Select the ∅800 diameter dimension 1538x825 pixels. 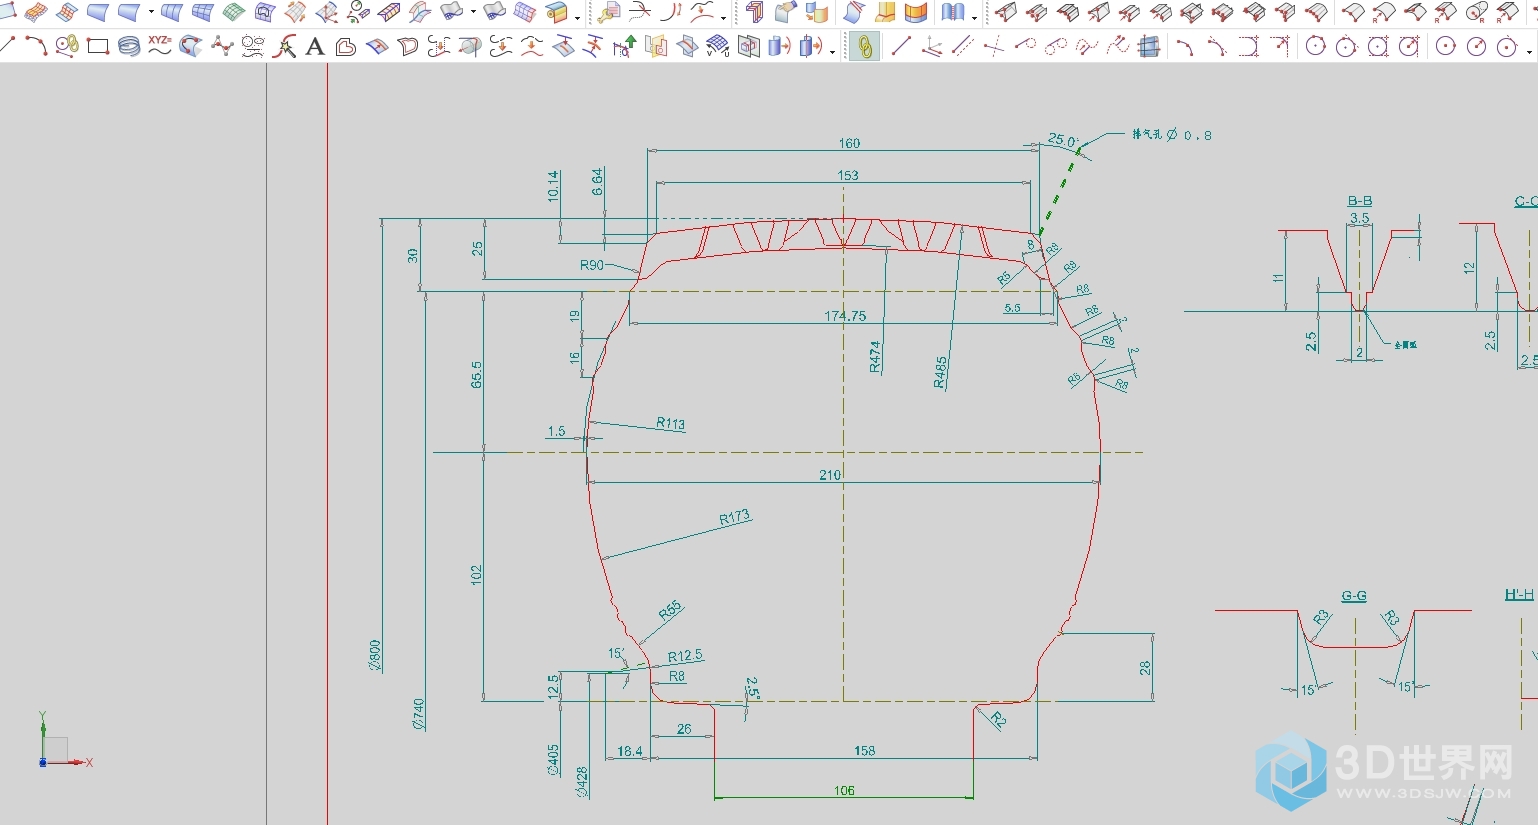tap(375, 656)
